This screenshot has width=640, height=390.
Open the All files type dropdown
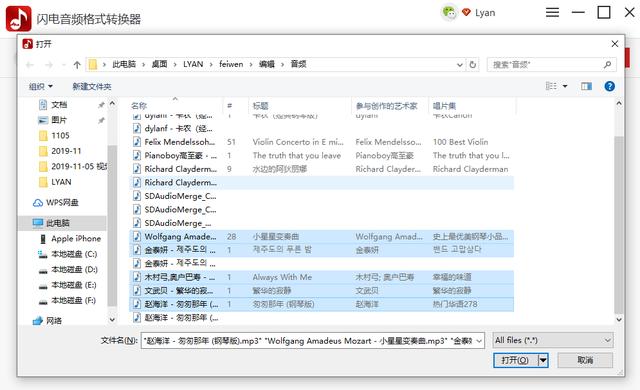coord(553,340)
